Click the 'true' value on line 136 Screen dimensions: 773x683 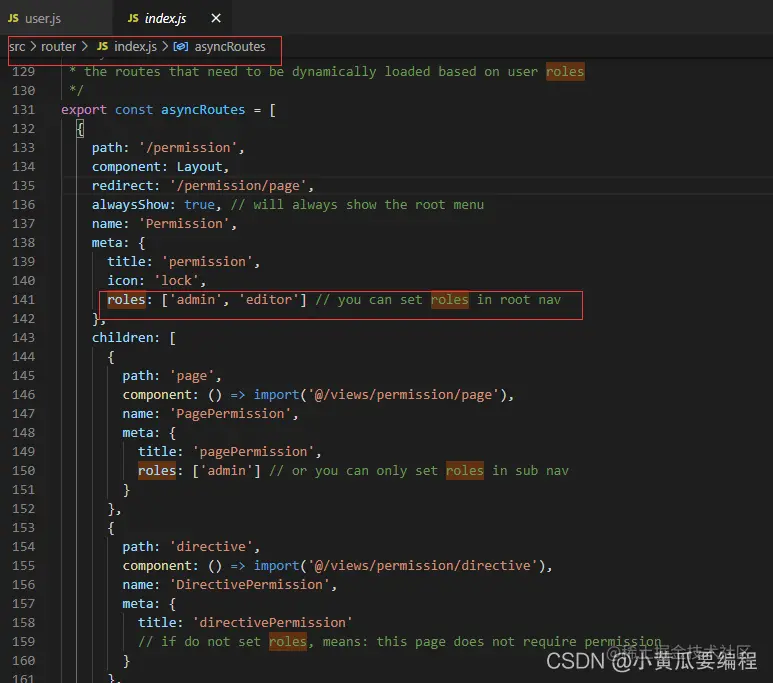pyautogui.click(x=199, y=205)
